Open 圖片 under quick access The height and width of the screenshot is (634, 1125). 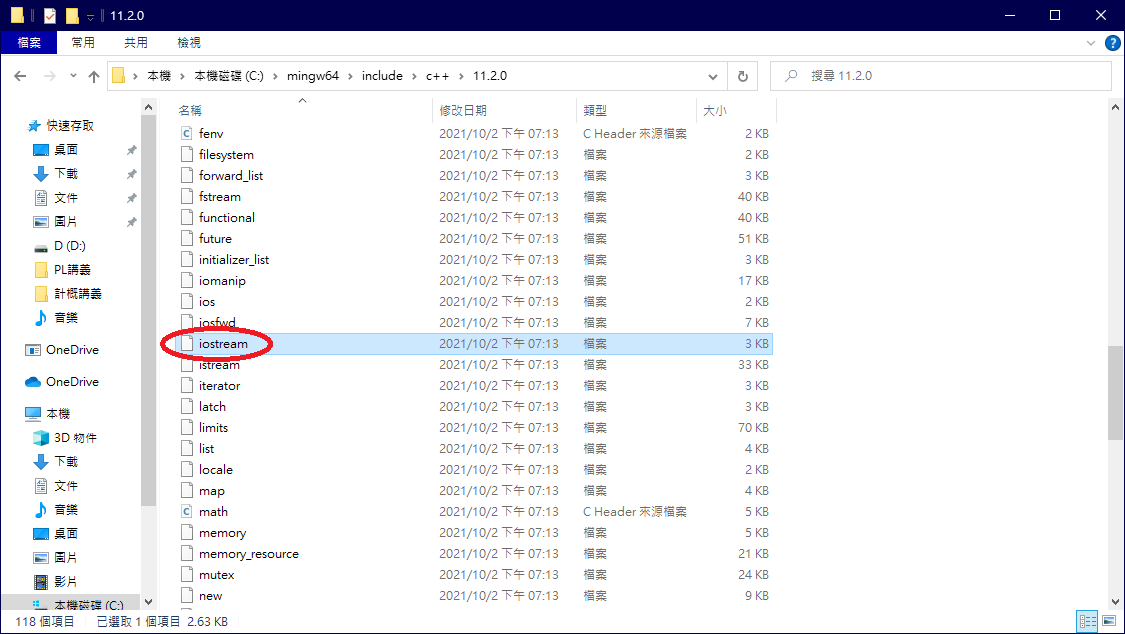click(66, 222)
